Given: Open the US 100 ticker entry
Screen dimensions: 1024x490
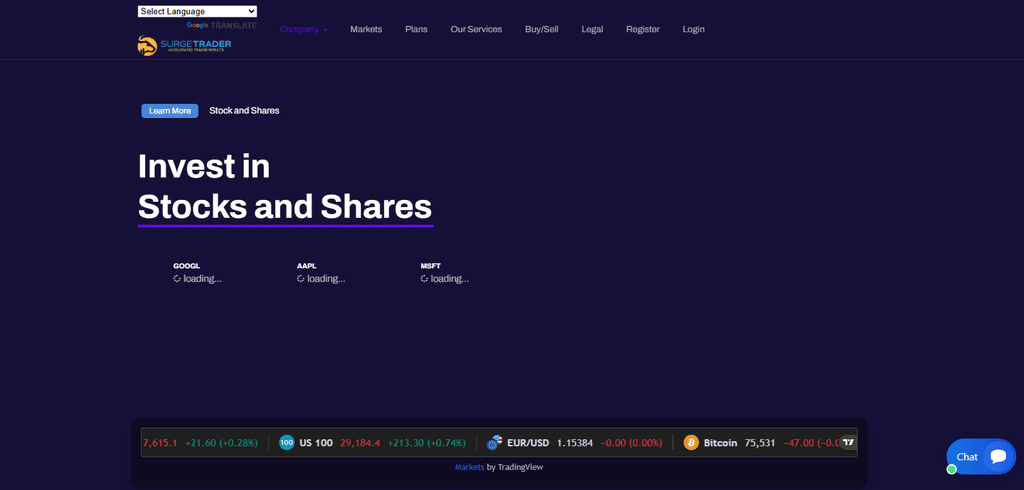Looking at the screenshot, I should (372, 443).
